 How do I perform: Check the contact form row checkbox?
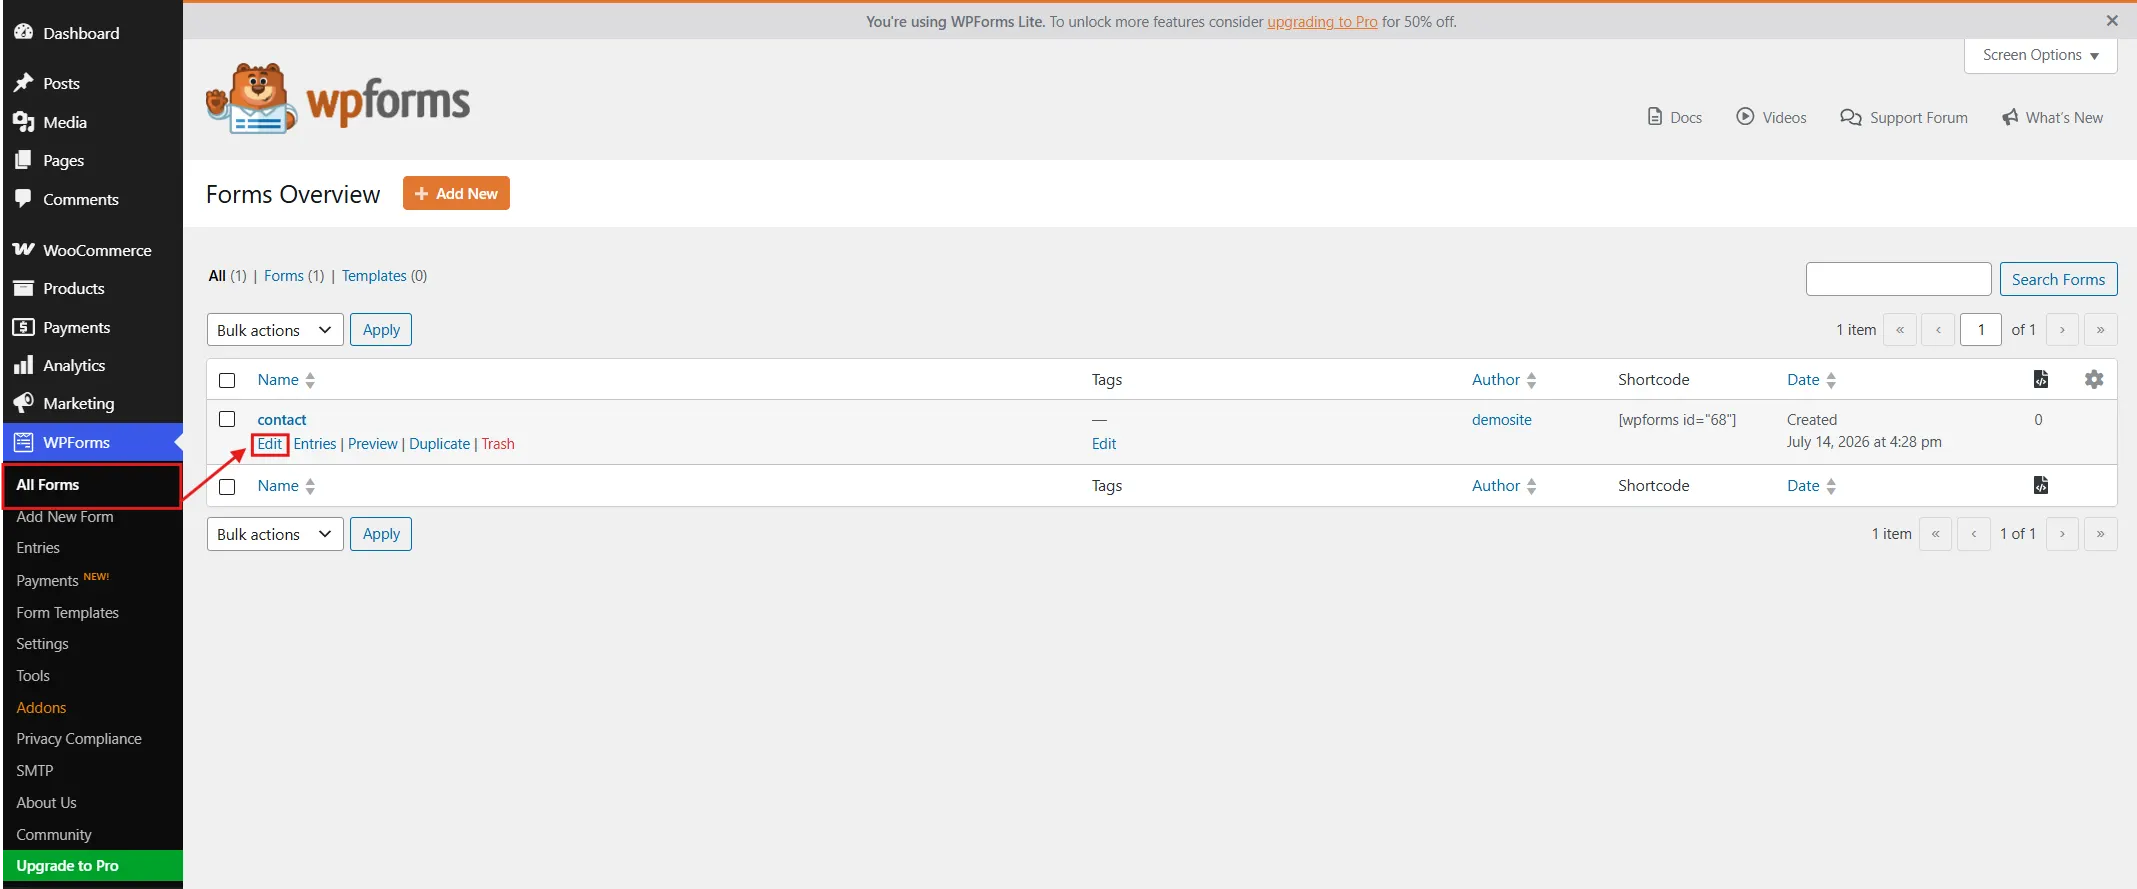pos(227,419)
